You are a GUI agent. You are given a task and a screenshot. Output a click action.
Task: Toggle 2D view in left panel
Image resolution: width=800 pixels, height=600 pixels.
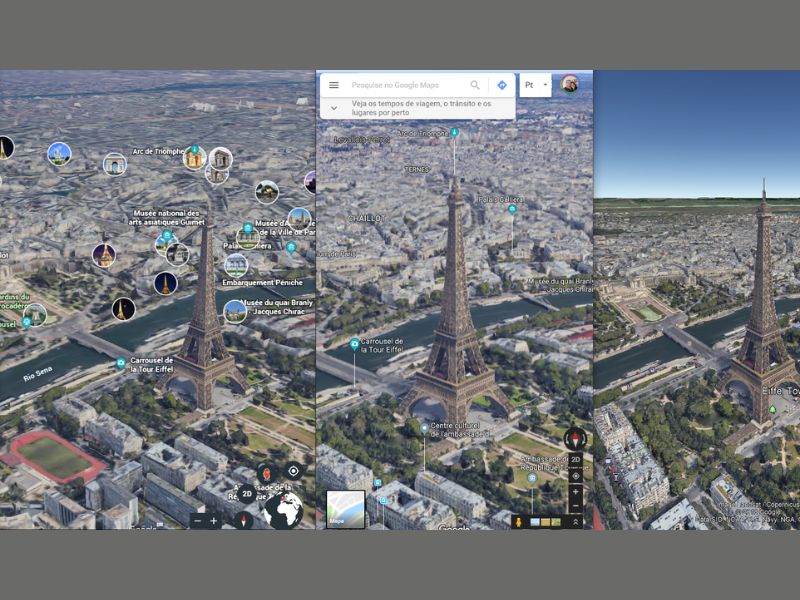(x=247, y=494)
